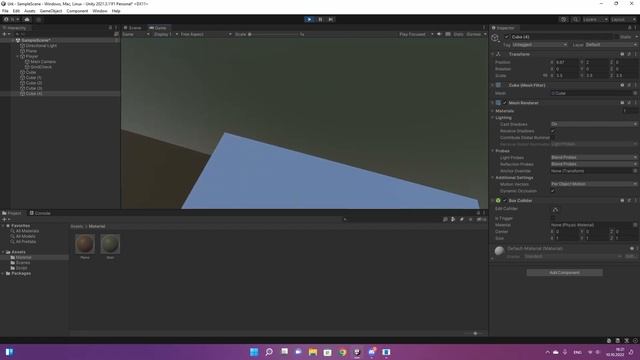Open the Free Aspect dropdown
The image size is (640, 360).
[206, 34]
